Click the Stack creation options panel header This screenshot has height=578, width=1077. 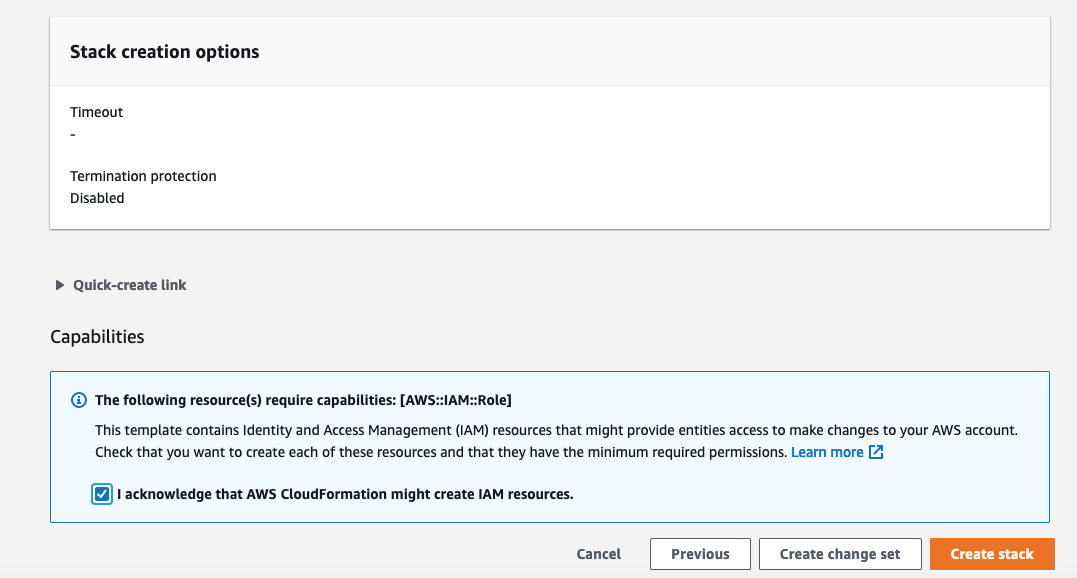164,51
